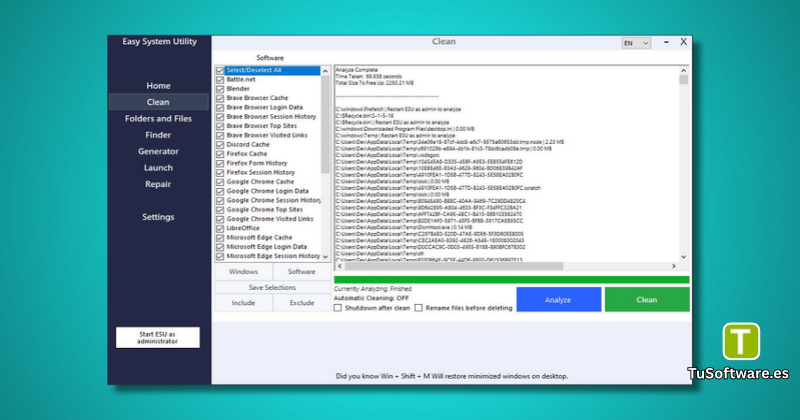
Task: Select Google Chrome Visited Links entry
Action: [270, 219]
